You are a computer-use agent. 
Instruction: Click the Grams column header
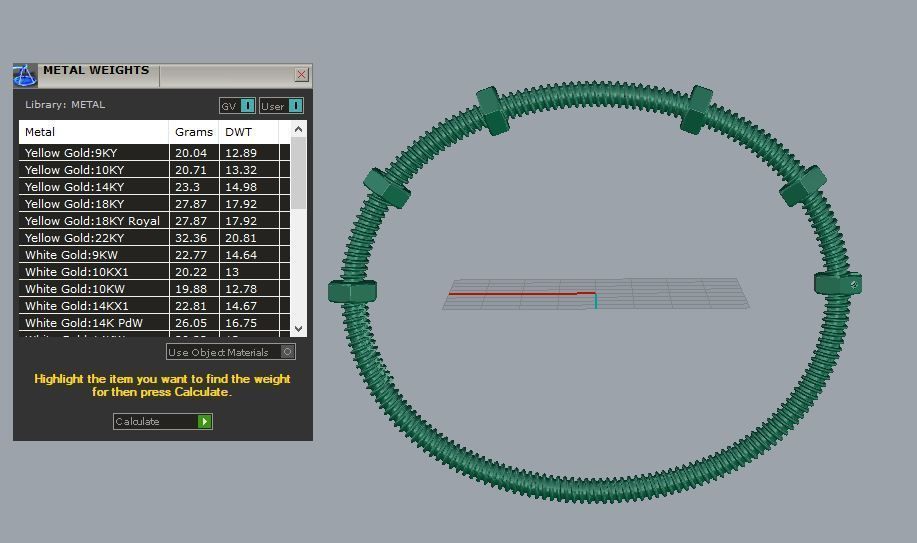coord(194,132)
